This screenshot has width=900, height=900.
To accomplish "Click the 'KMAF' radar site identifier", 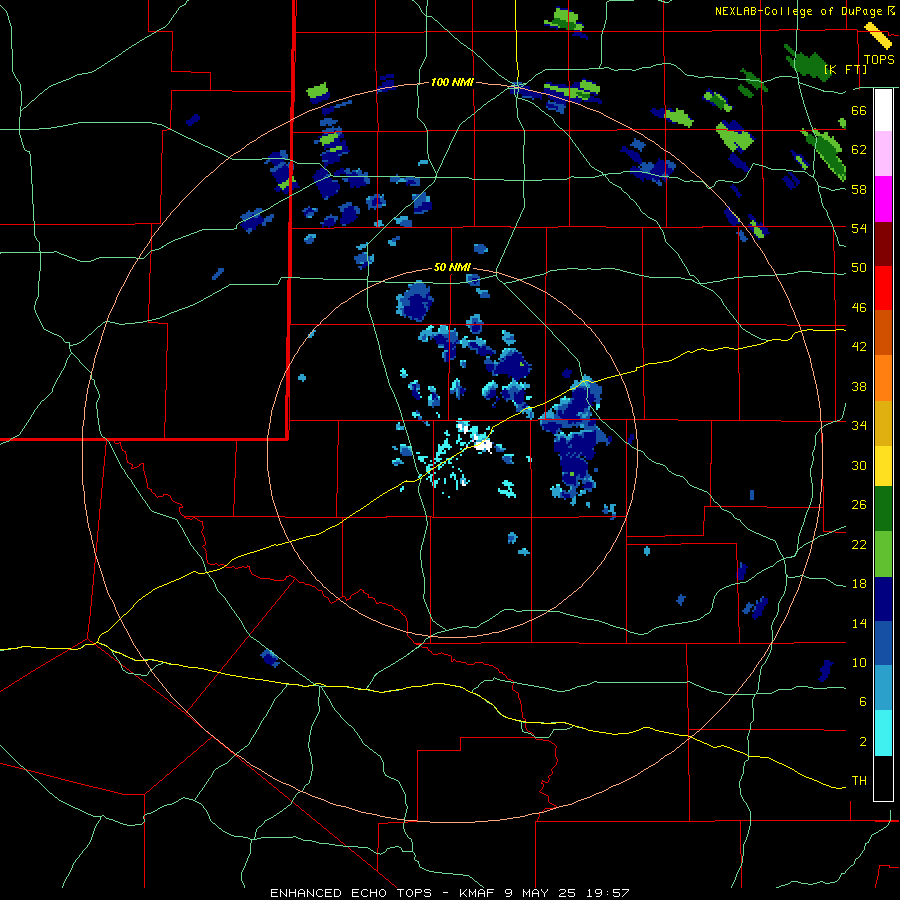I will coord(479,893).
